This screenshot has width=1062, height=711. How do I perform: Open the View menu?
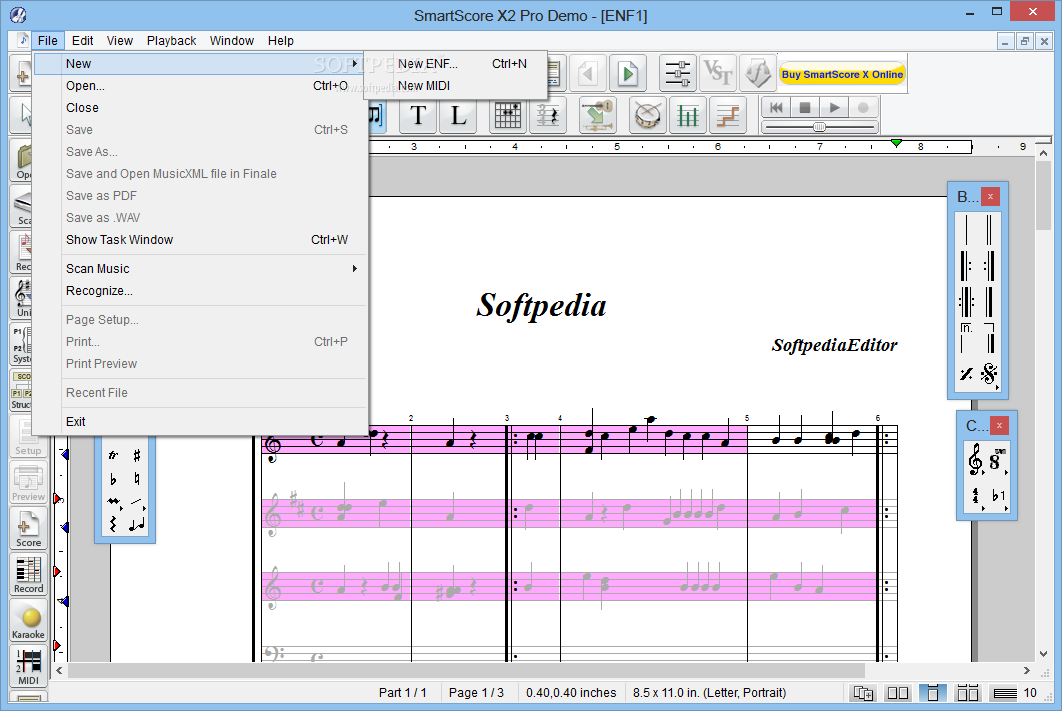coord(120,41)
